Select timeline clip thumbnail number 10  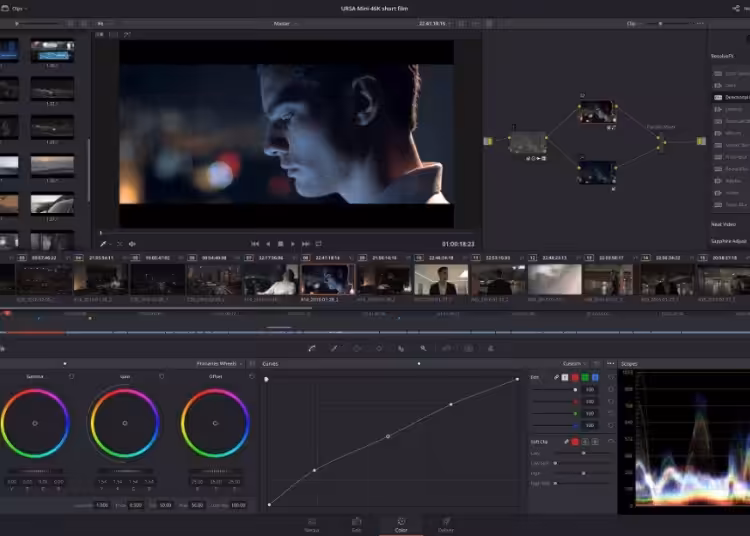(441, 279)
